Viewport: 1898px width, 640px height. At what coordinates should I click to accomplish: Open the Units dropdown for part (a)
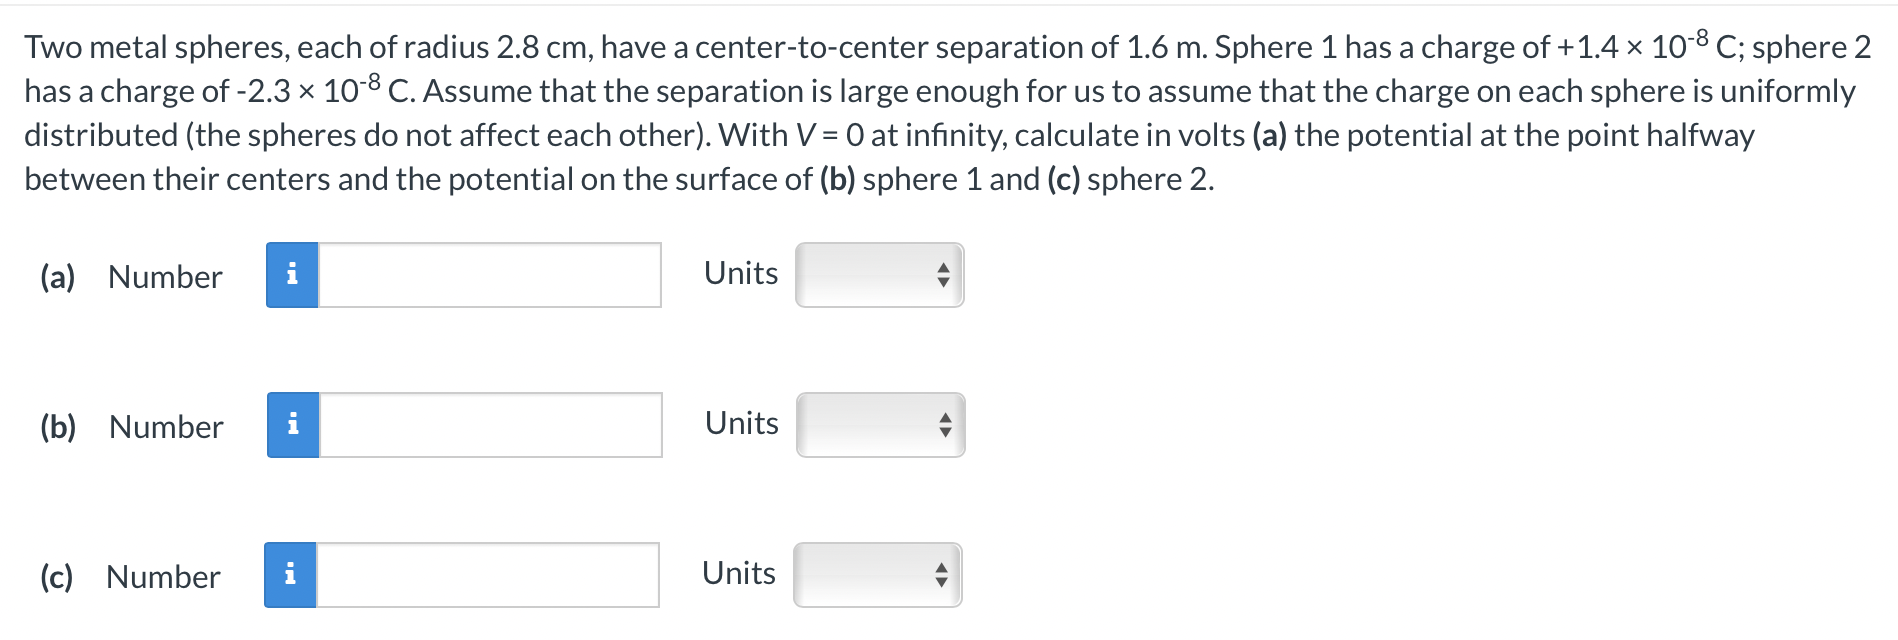[878, 275]
